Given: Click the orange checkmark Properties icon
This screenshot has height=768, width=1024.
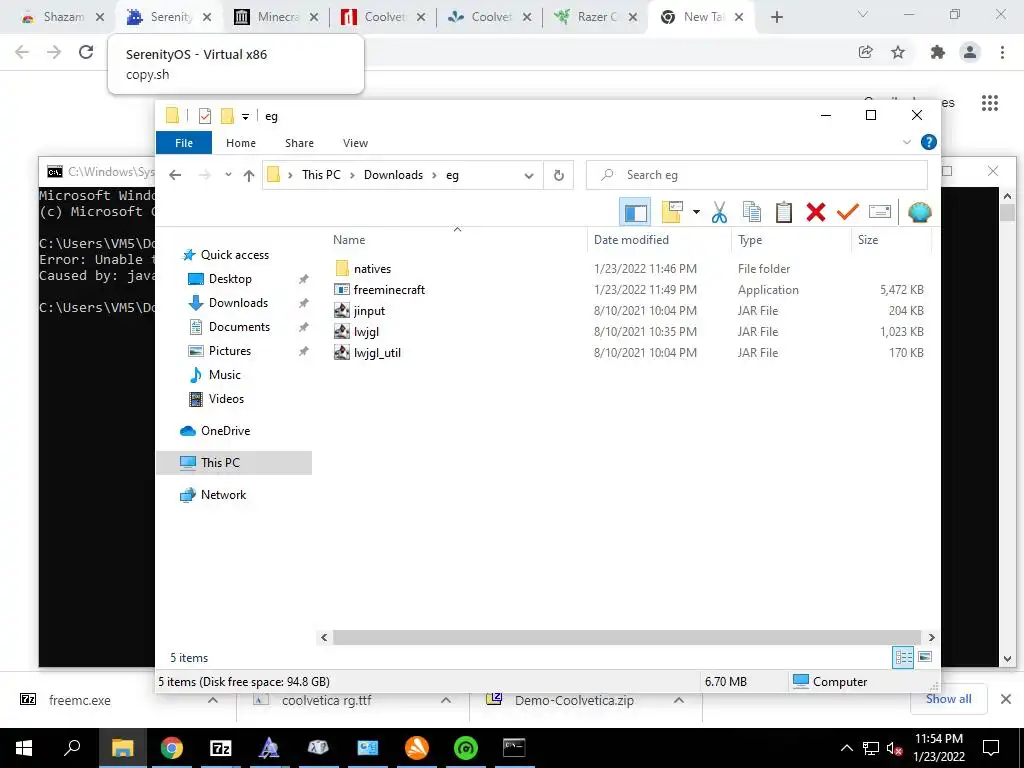Looking at the screenshot, I should pos(848,212).
